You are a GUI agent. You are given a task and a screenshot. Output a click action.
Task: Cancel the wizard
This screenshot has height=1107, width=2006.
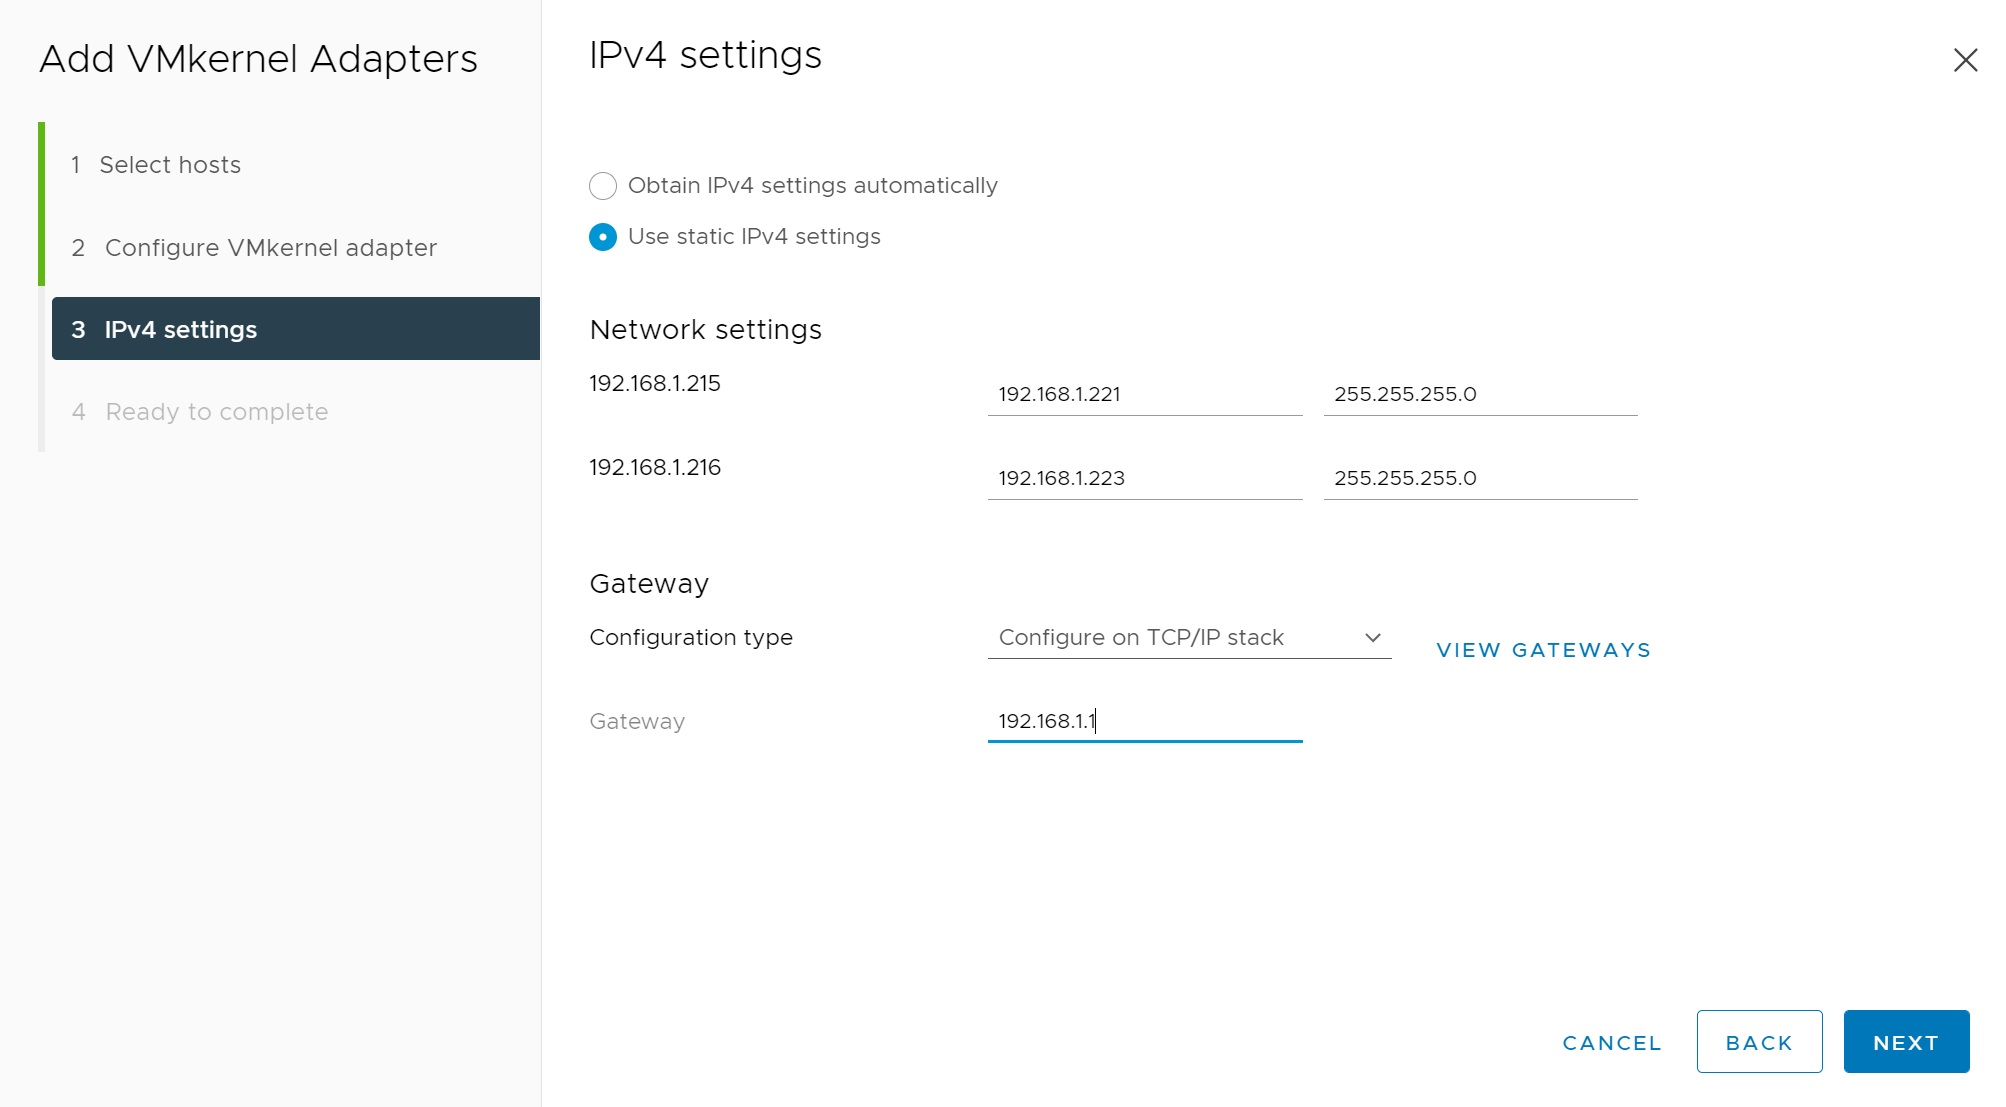[x=1611, y=1042]
